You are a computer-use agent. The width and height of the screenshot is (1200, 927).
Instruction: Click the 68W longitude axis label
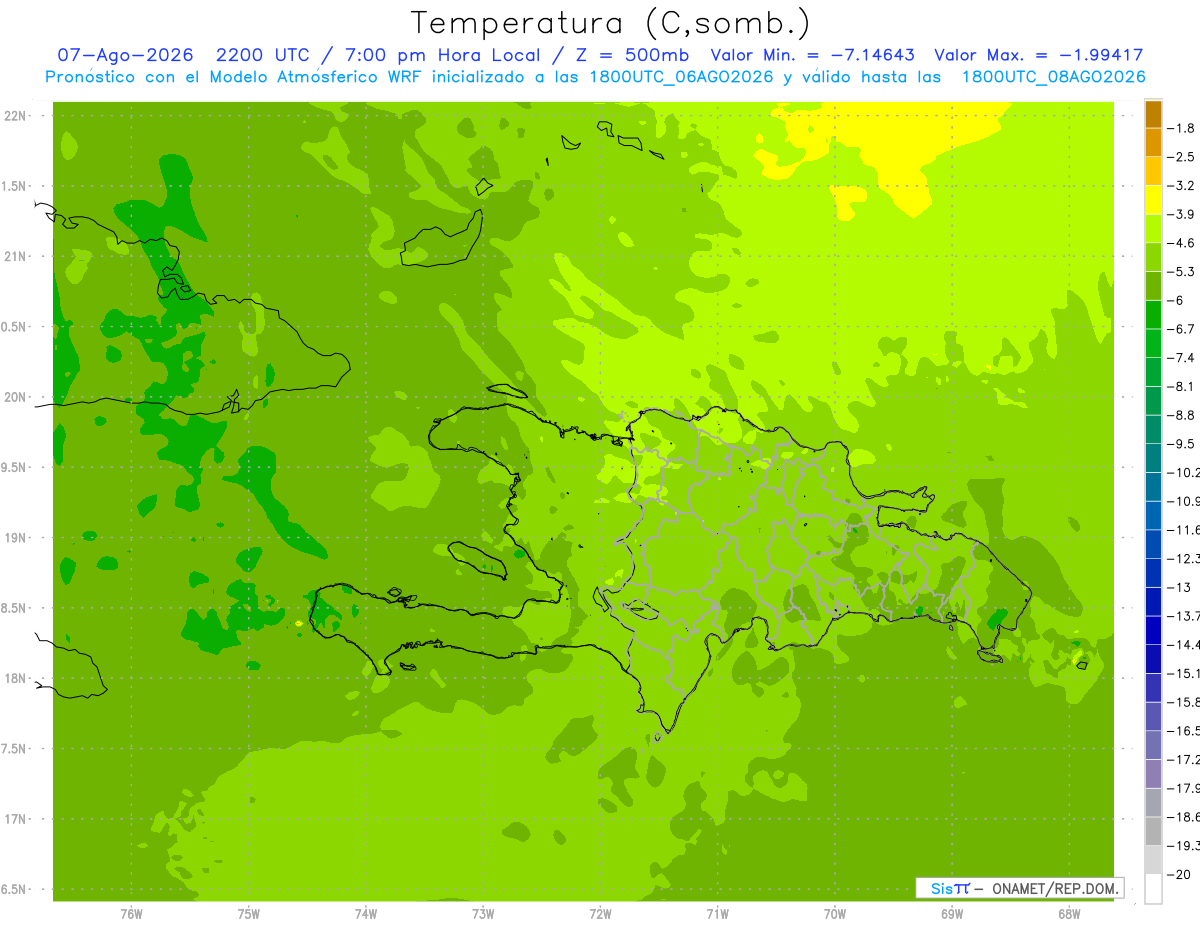pyautogui.click(x=1068, y=914)
